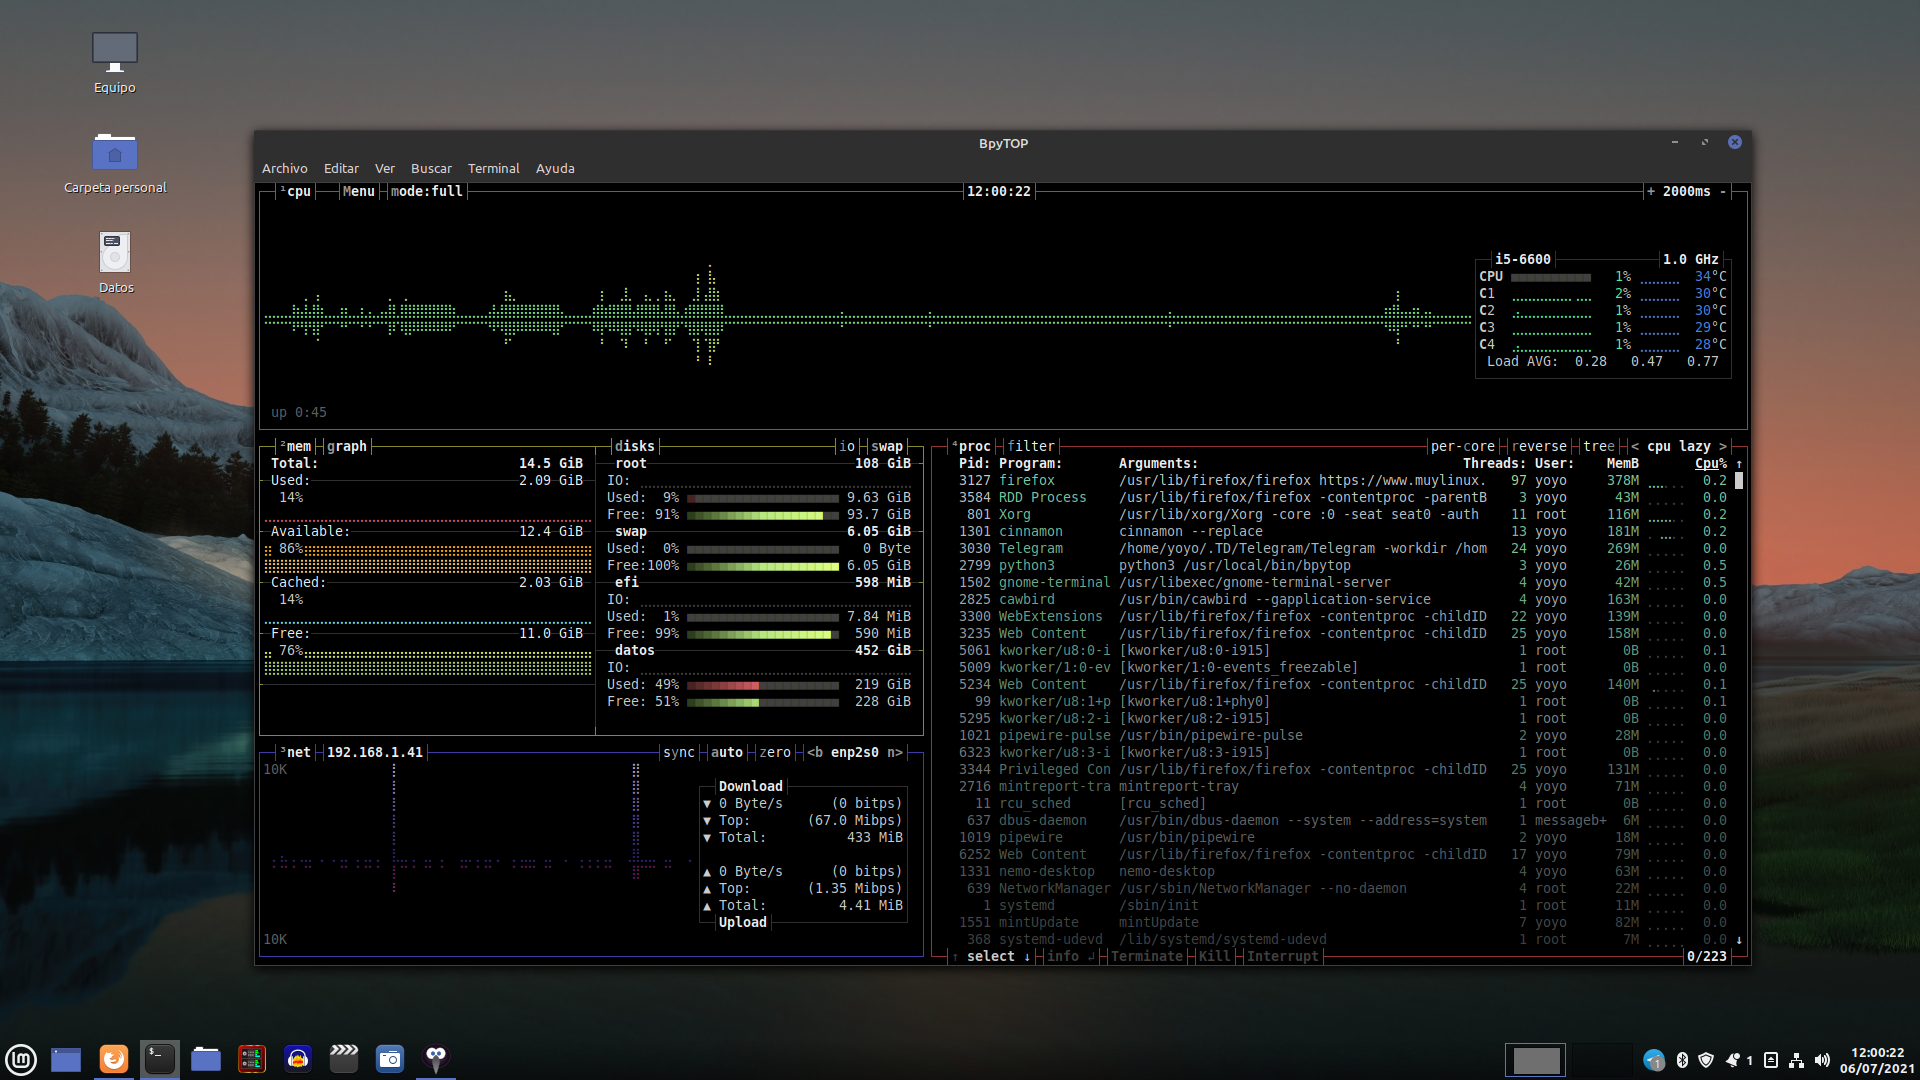
Task: Cycle the mode:full view selector
Action: [426, 191]
